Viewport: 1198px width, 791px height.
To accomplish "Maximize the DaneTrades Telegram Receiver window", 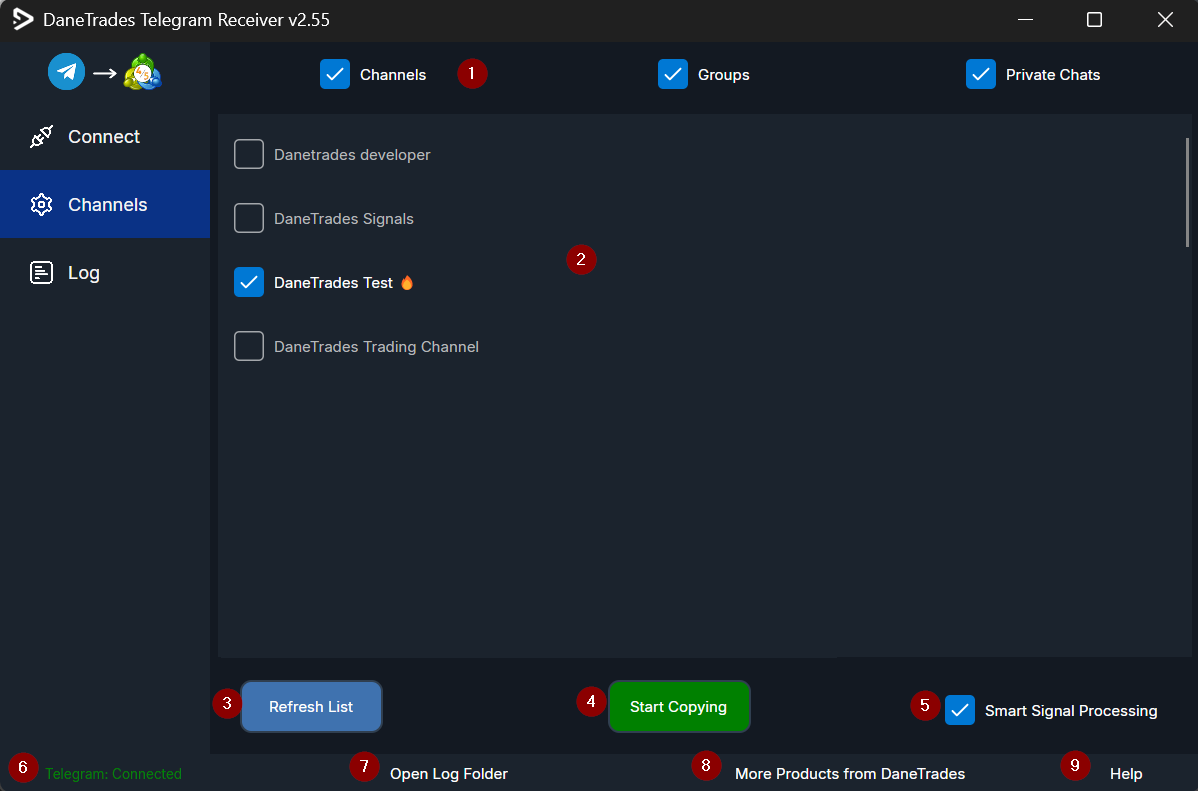I will click(1094, 20).
